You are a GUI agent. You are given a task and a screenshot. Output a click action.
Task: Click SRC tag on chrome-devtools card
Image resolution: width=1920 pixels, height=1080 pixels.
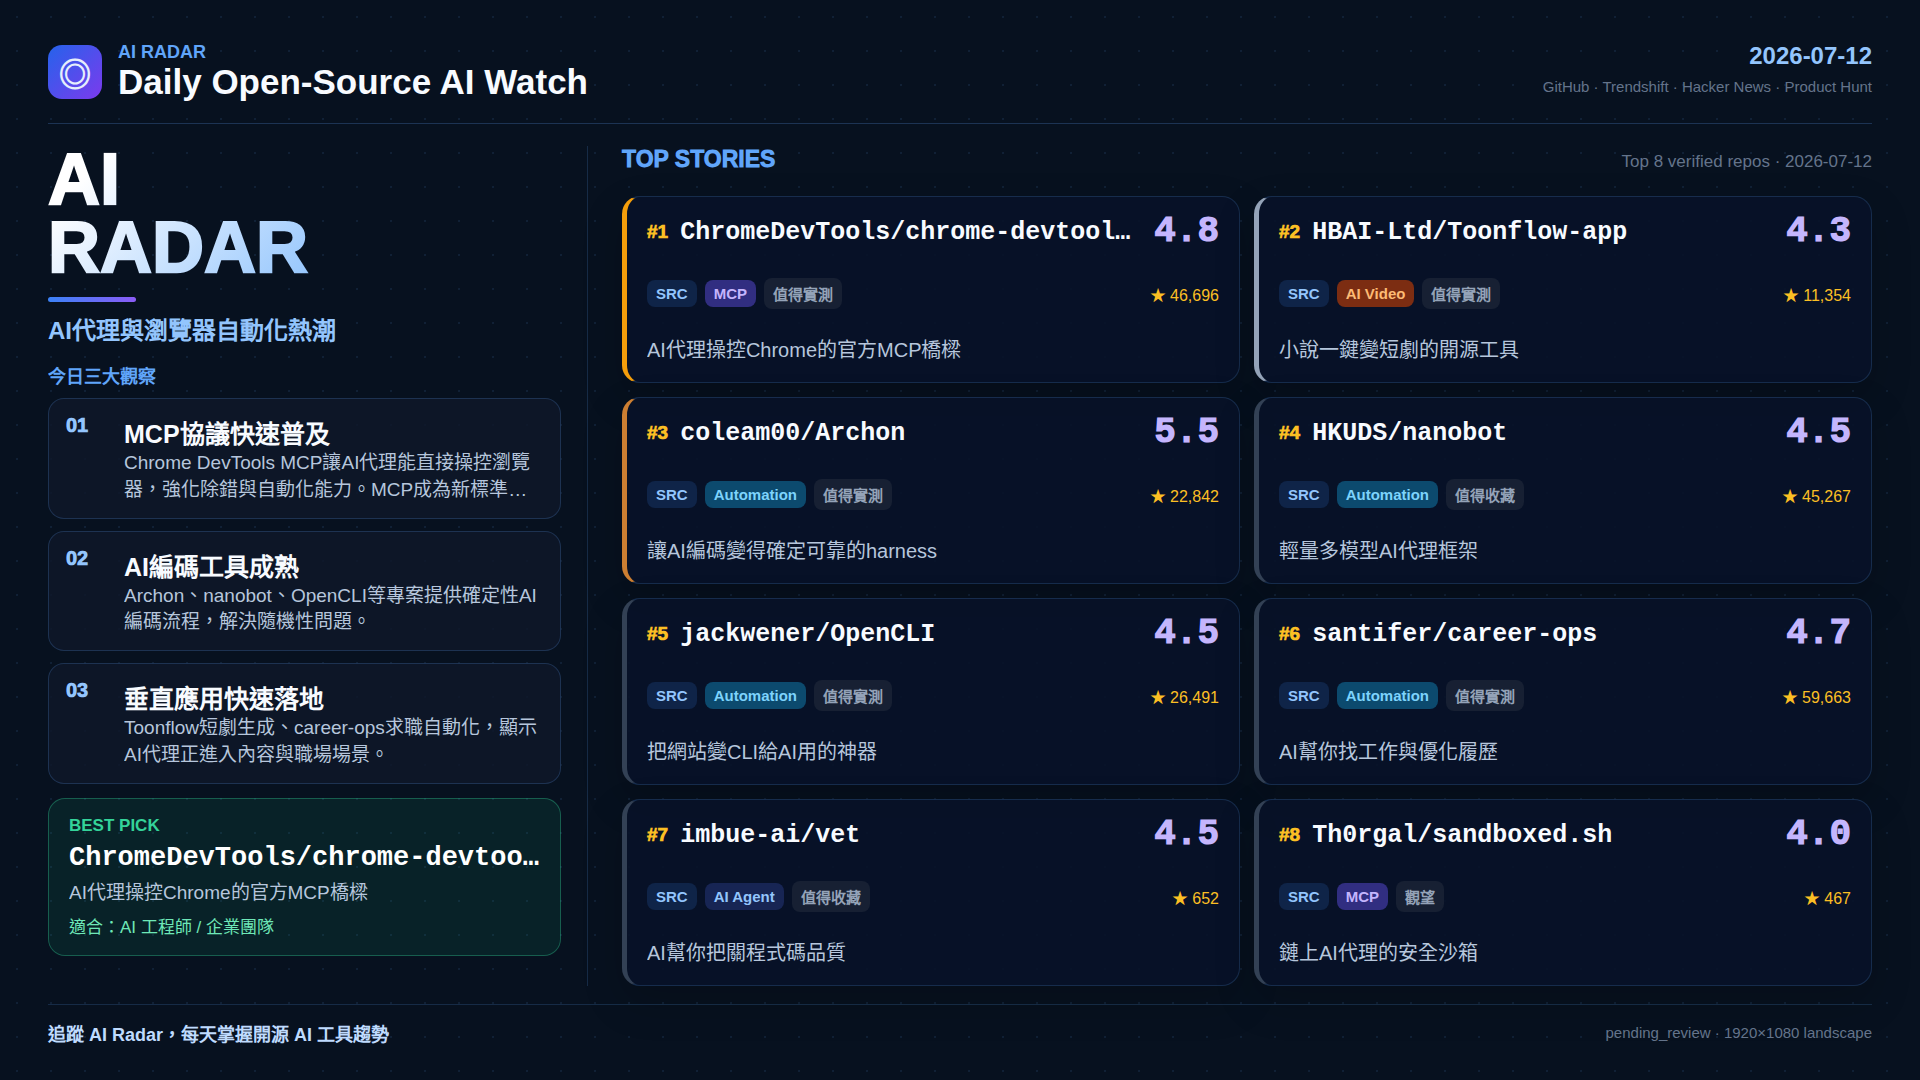point(671,294)
